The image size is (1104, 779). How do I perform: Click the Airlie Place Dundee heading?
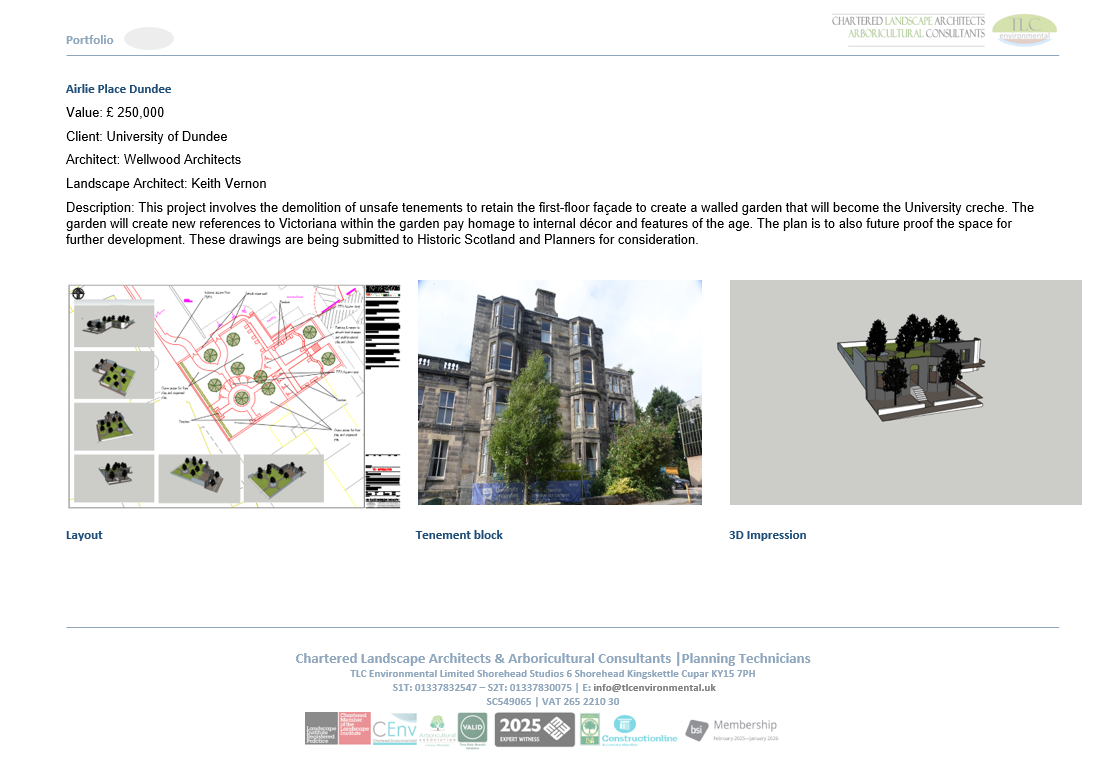click(118, 89)
